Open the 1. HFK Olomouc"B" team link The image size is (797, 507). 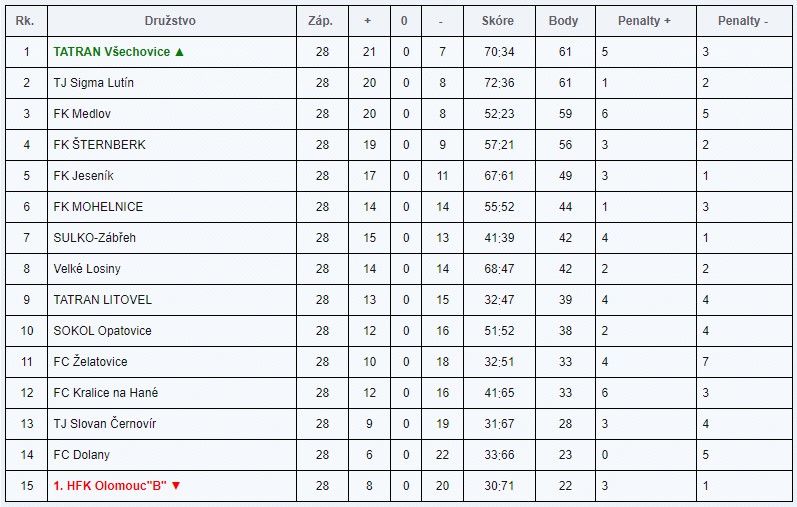(109, 486)
